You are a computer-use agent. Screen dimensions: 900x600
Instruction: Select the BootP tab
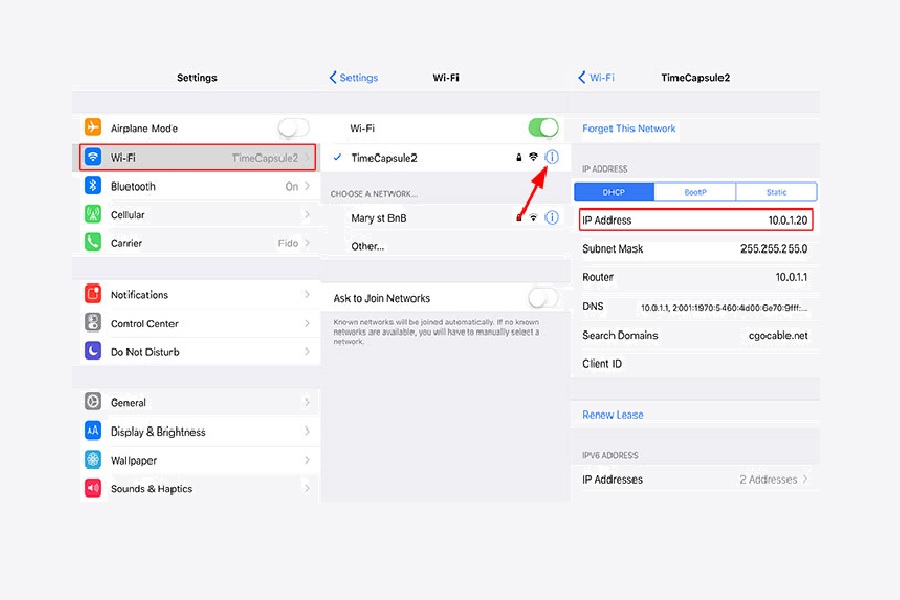[694, 192]
